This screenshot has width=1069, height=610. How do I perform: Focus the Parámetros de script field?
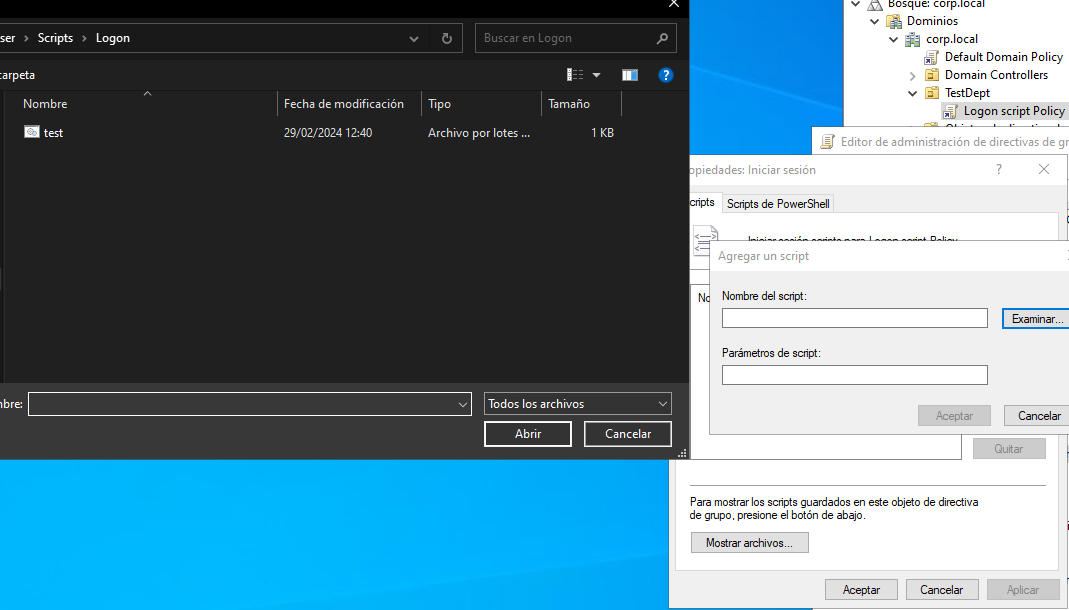pyautogui.click(x=855, y=375)
